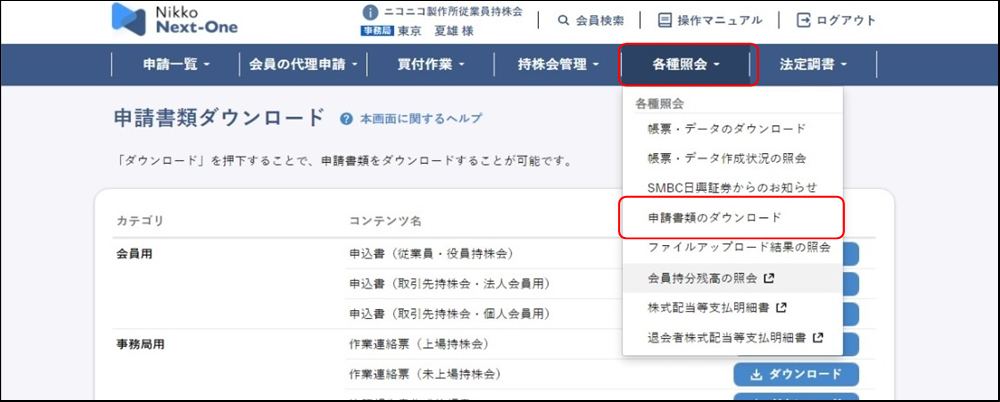Choose ファイルアップロード結果の照会 from the menu
Screen dimensions: 1000x402
(739, 246)
